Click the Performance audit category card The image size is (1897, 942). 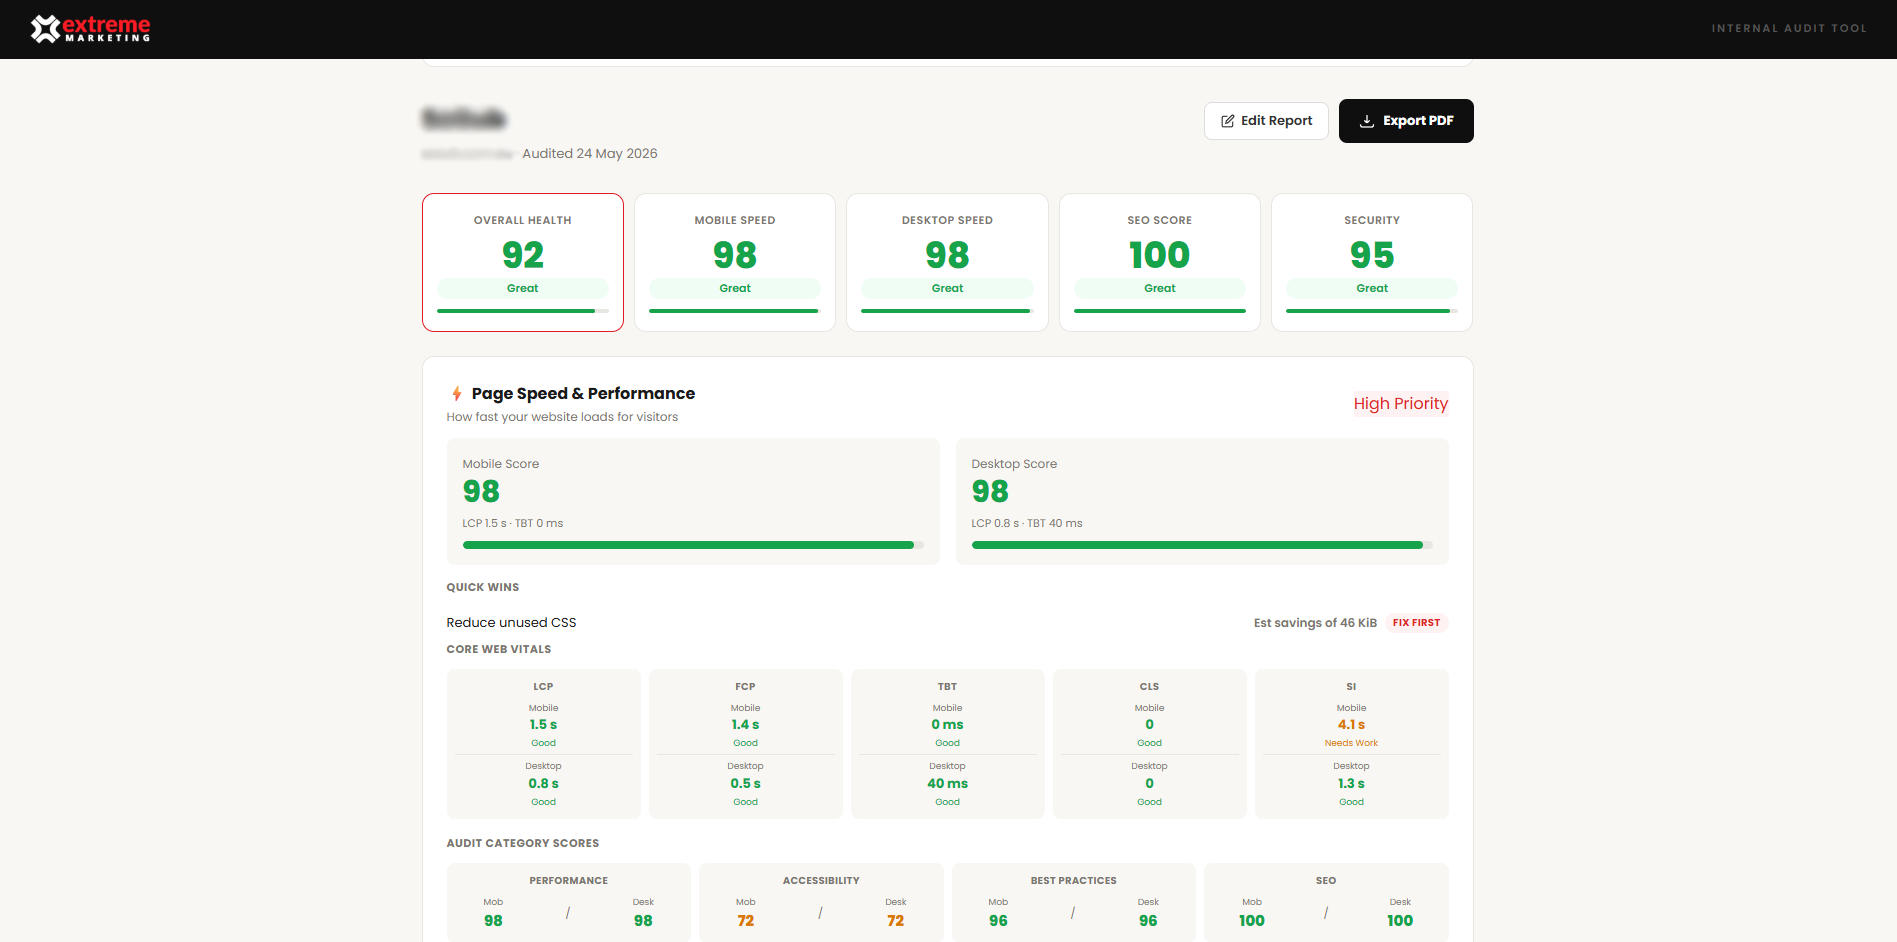pos(569,902)
